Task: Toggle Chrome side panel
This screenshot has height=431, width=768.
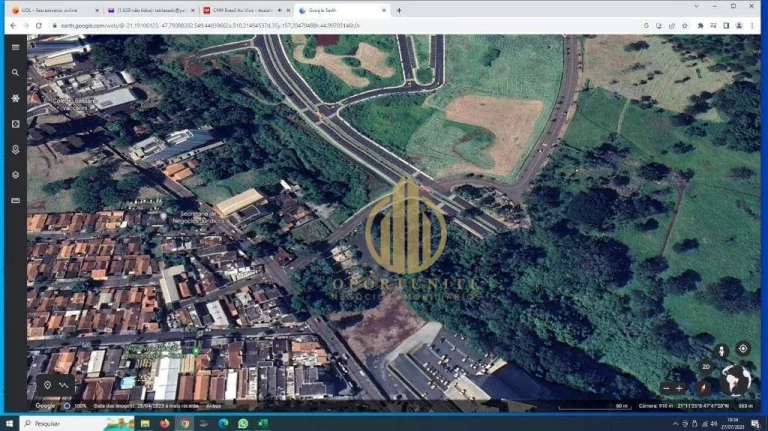Action: point(726,25)
